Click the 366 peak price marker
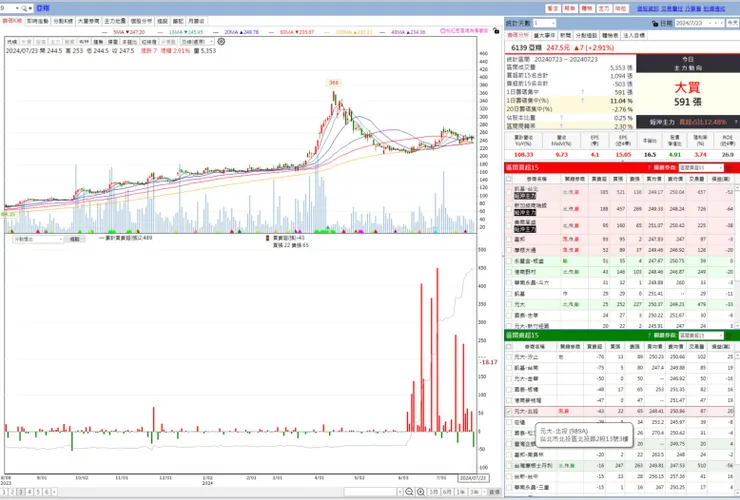Screen dimensions: 740x500 [334, 83]
